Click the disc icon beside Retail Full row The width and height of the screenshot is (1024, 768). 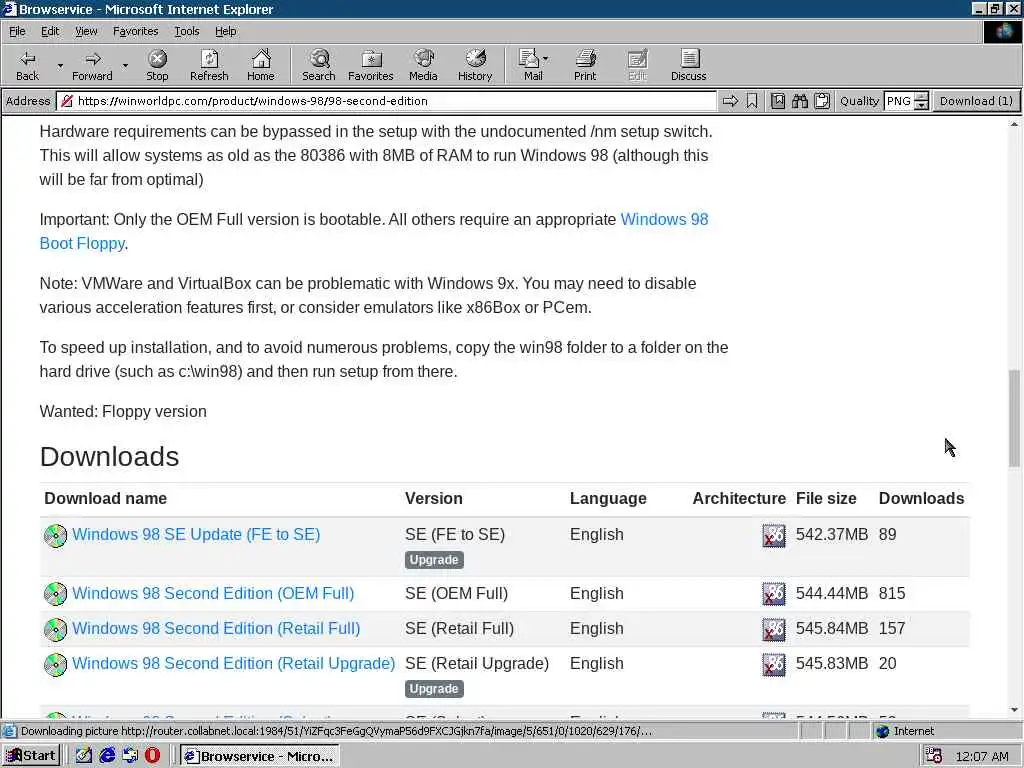pyautogui.click(x=56, y=630)
